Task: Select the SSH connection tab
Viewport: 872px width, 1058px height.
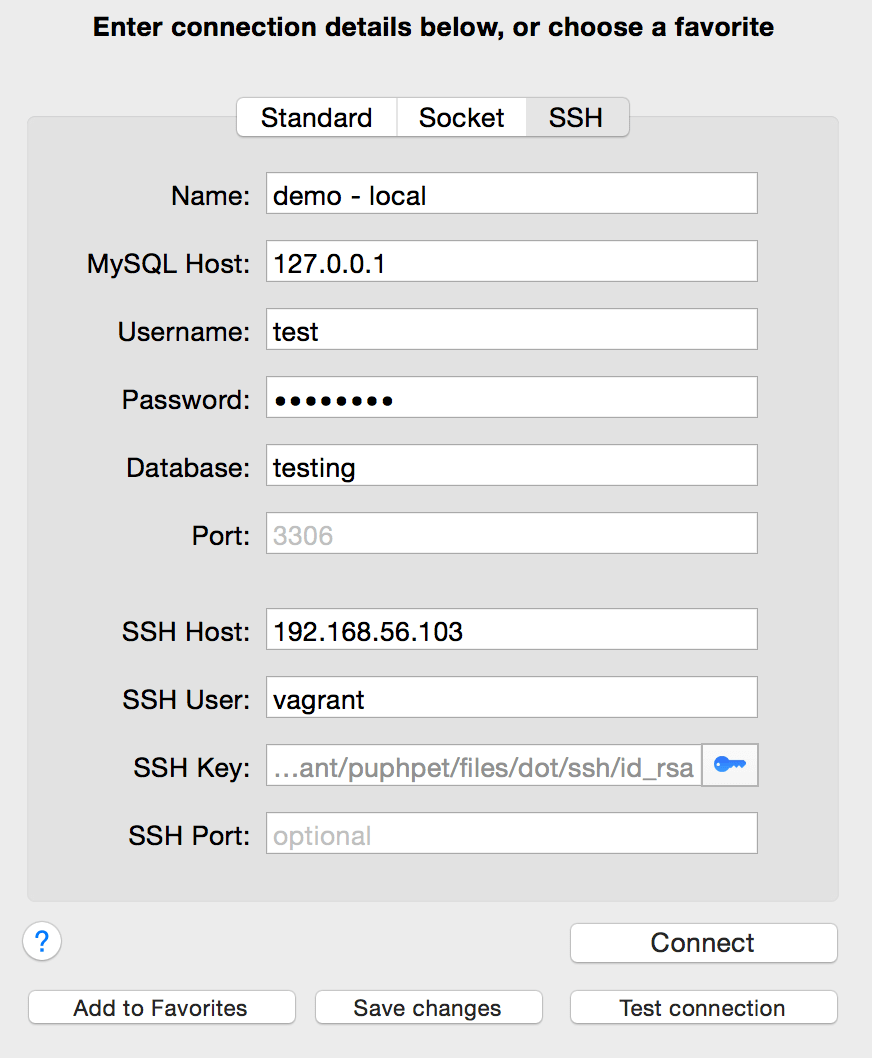Action: [x=577, y=117]
